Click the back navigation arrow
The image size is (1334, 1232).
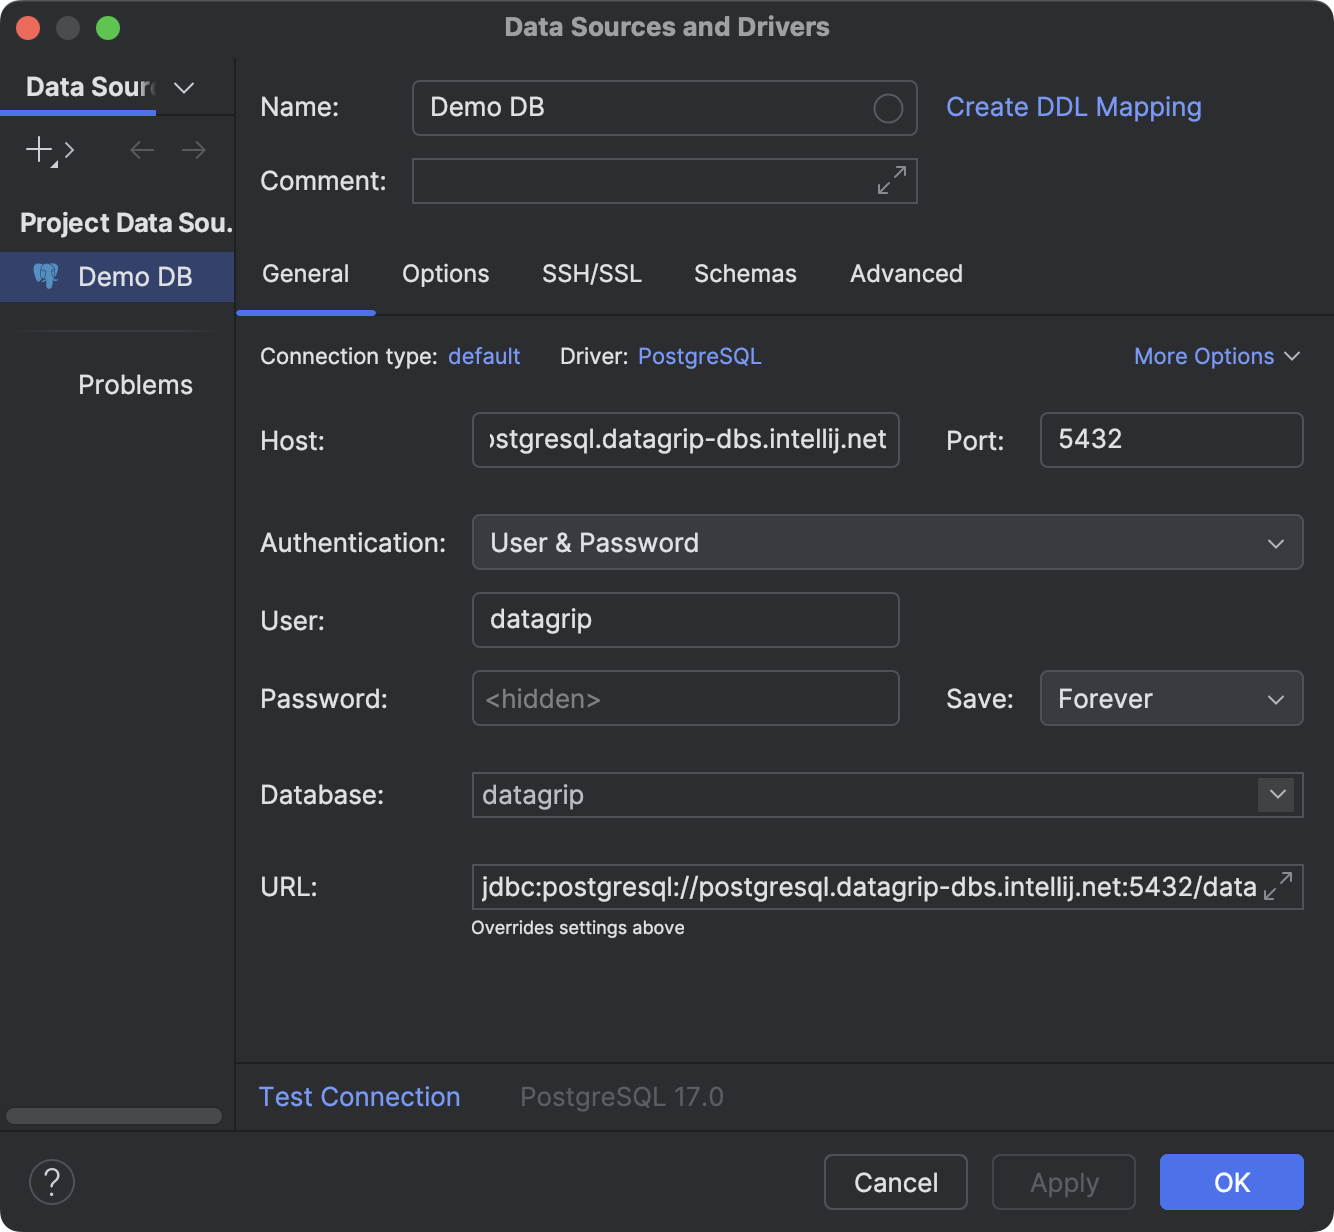[141, 150]
